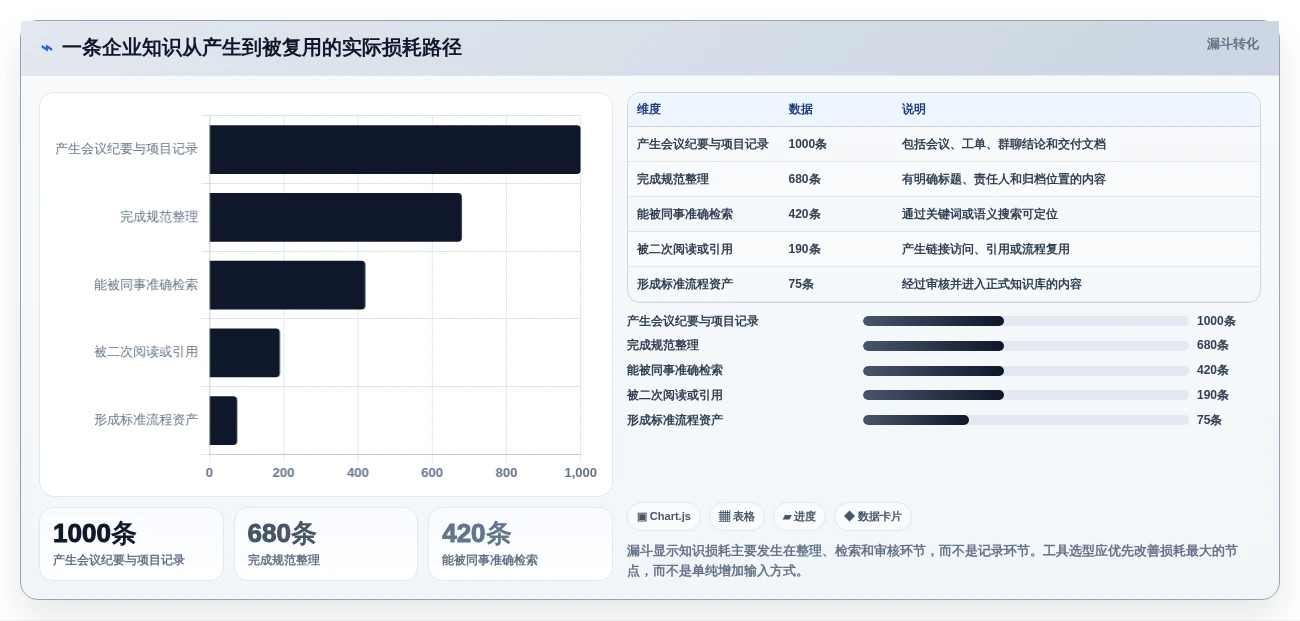The width and height of the screenshot is (1300, 621).
Task: Click the 数据 column header
Action: [801, 109]
